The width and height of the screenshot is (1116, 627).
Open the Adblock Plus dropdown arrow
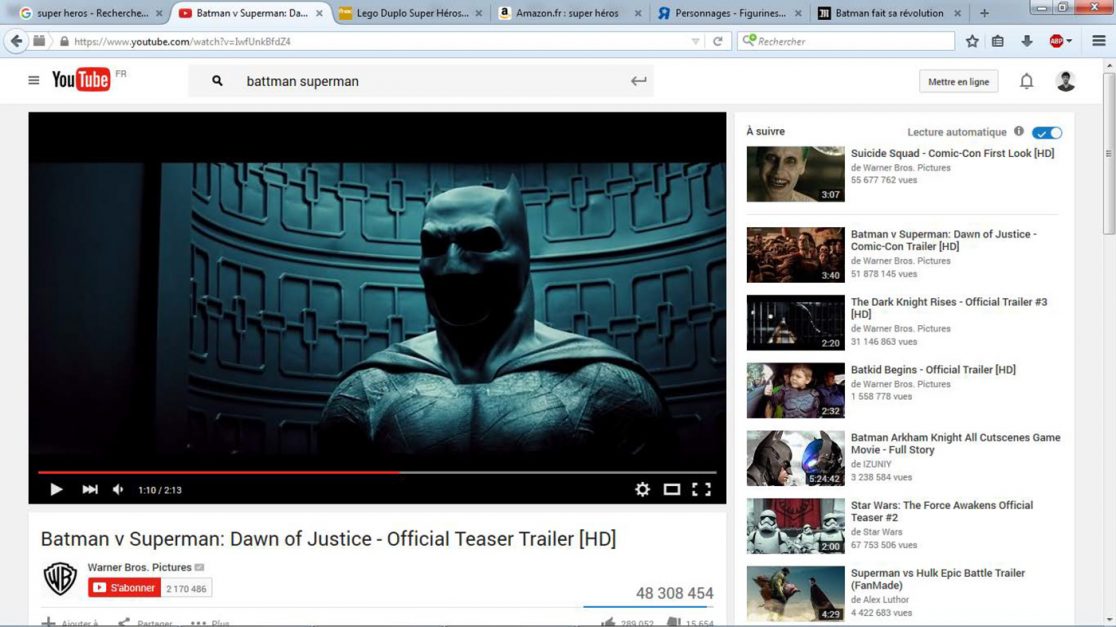click(x=1069, y=41)
